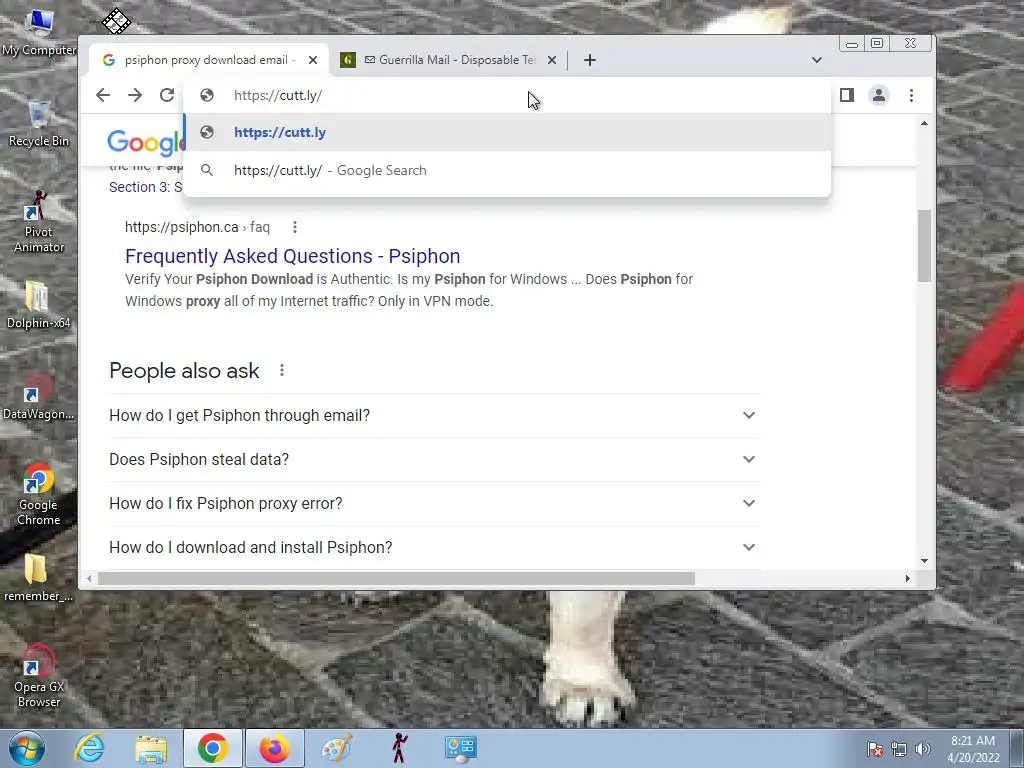Click the page scrollbar up arrow
The width and height of the screenshot is (1024, 768).
924,123
